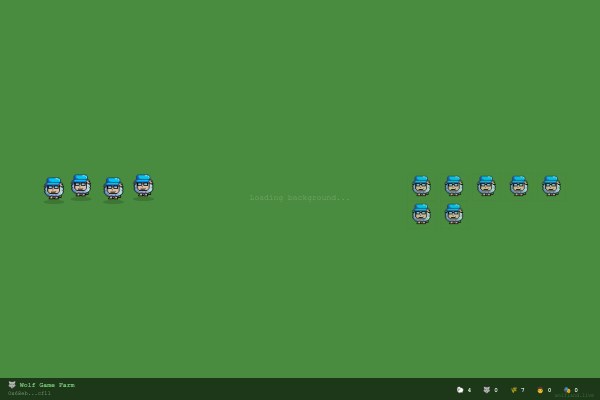Select second sheep in right group's bottom row
This screenshot has height=400, width=600.
pyautogui.click(x=453, y=214)
